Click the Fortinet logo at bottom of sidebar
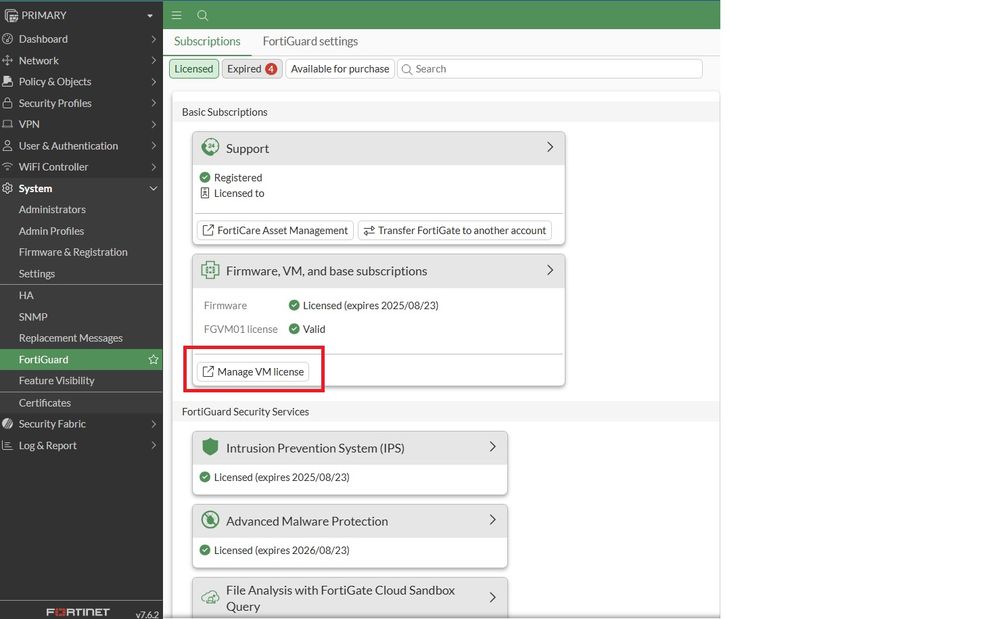 pos(78,611)
